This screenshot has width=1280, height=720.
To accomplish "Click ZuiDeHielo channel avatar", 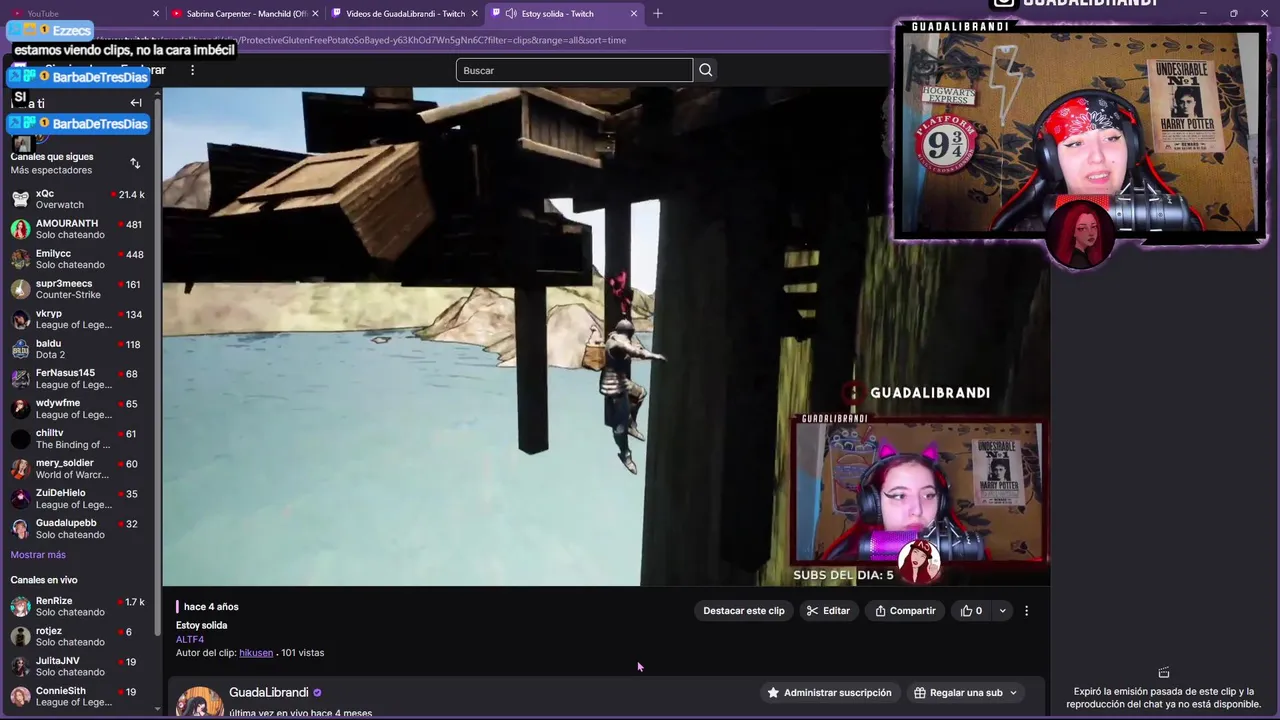I will click(20, 499).
